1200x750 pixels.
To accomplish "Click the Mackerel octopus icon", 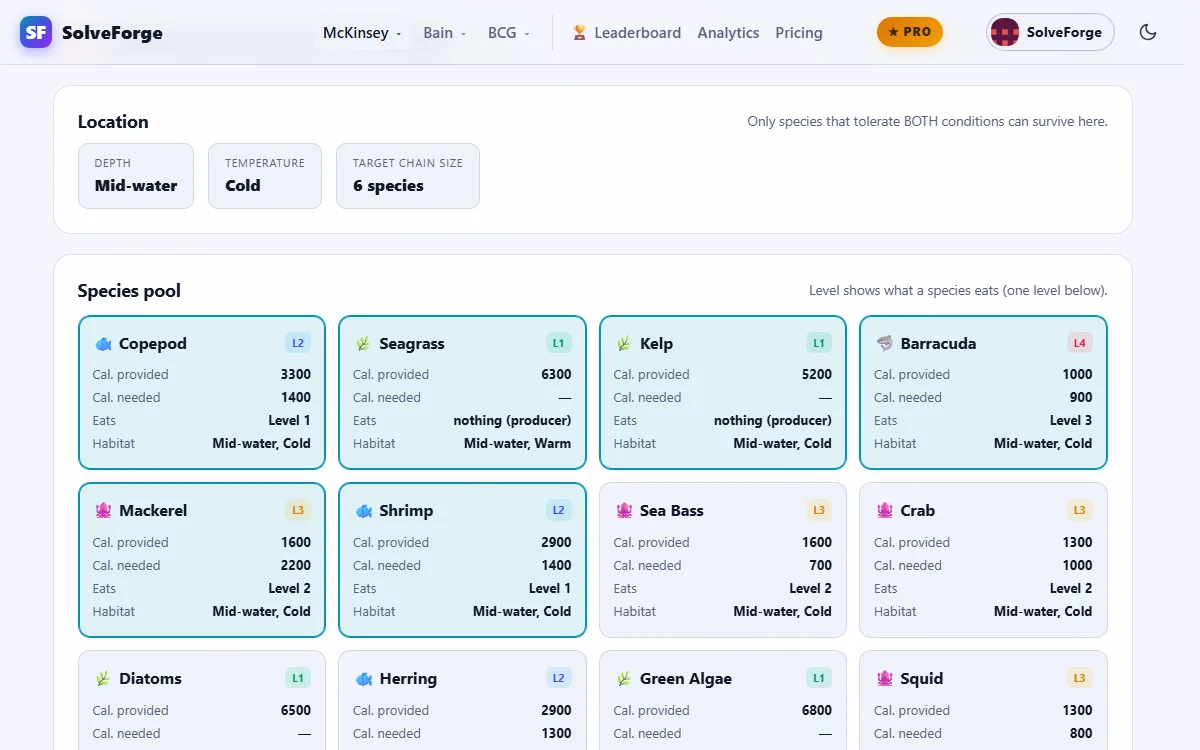I will (102, 510).
